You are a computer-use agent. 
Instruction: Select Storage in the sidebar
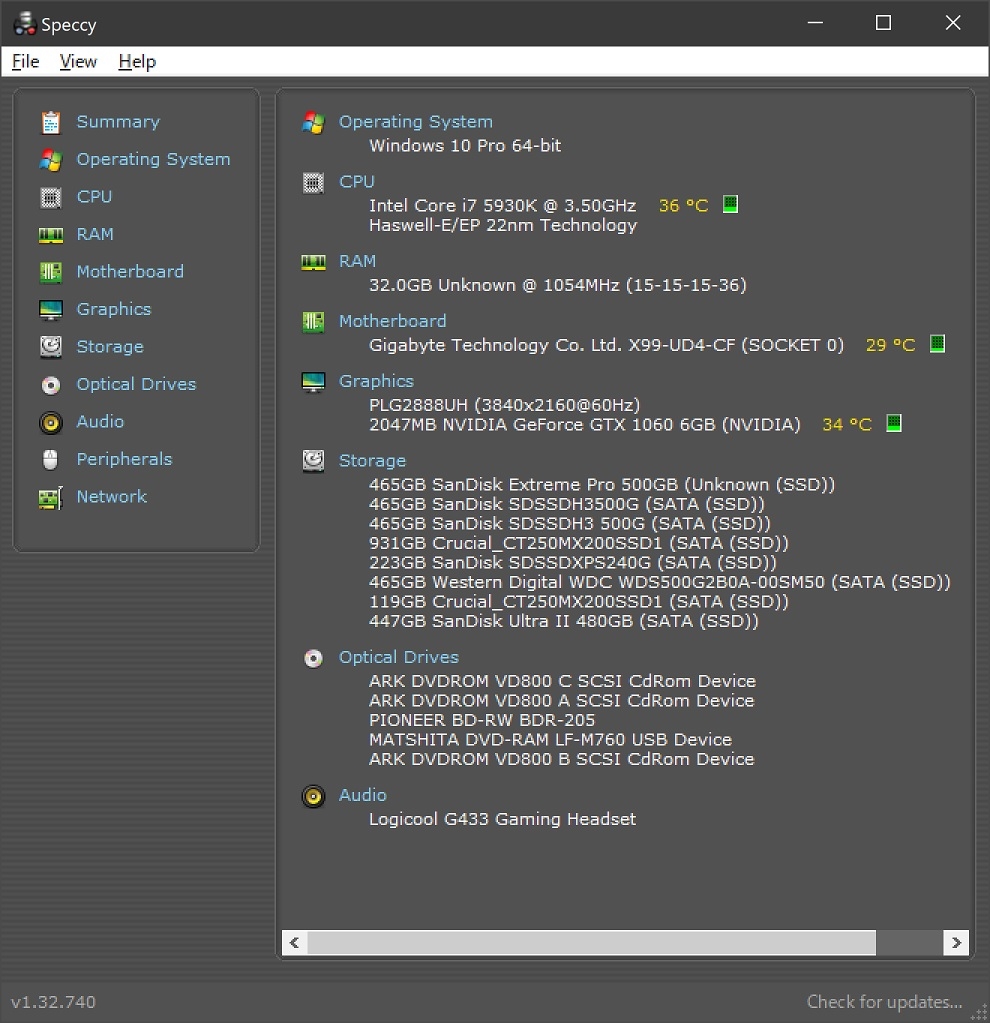(x=110, y=347)
